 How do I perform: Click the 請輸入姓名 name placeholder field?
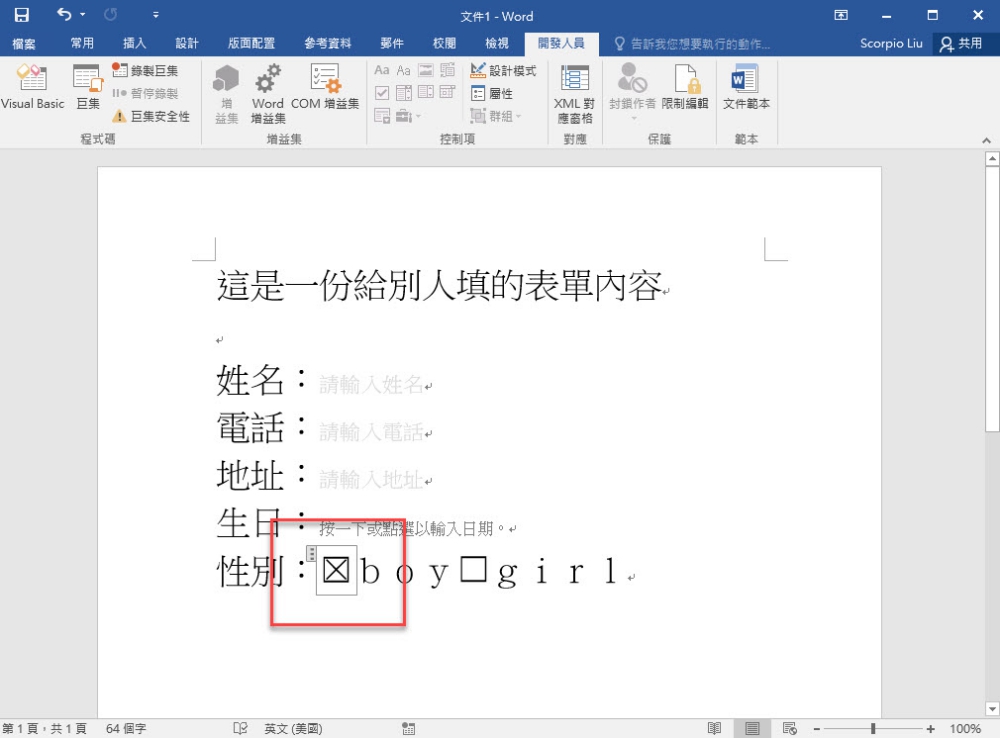coord(371,385)
